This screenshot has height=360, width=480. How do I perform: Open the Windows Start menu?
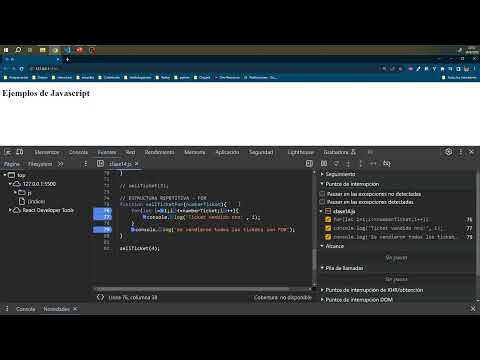pyautogui.click(x=6, y=50)
